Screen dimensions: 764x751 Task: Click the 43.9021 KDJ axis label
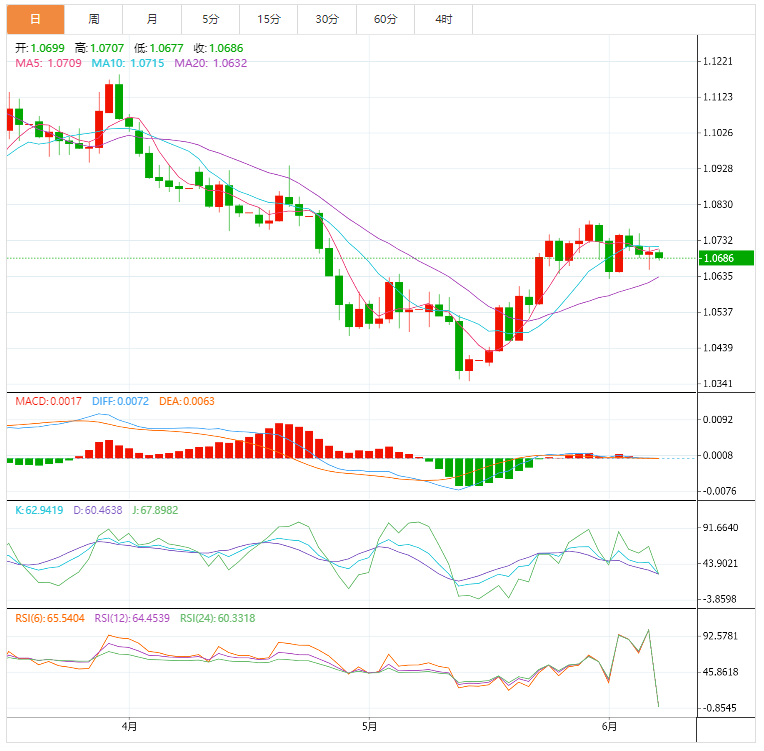(720, 564)
